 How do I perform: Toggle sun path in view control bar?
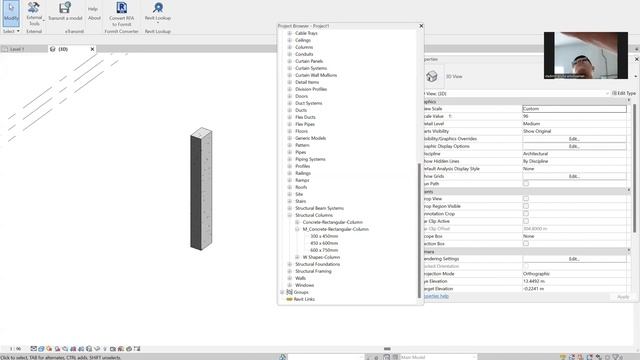(49, 349)
